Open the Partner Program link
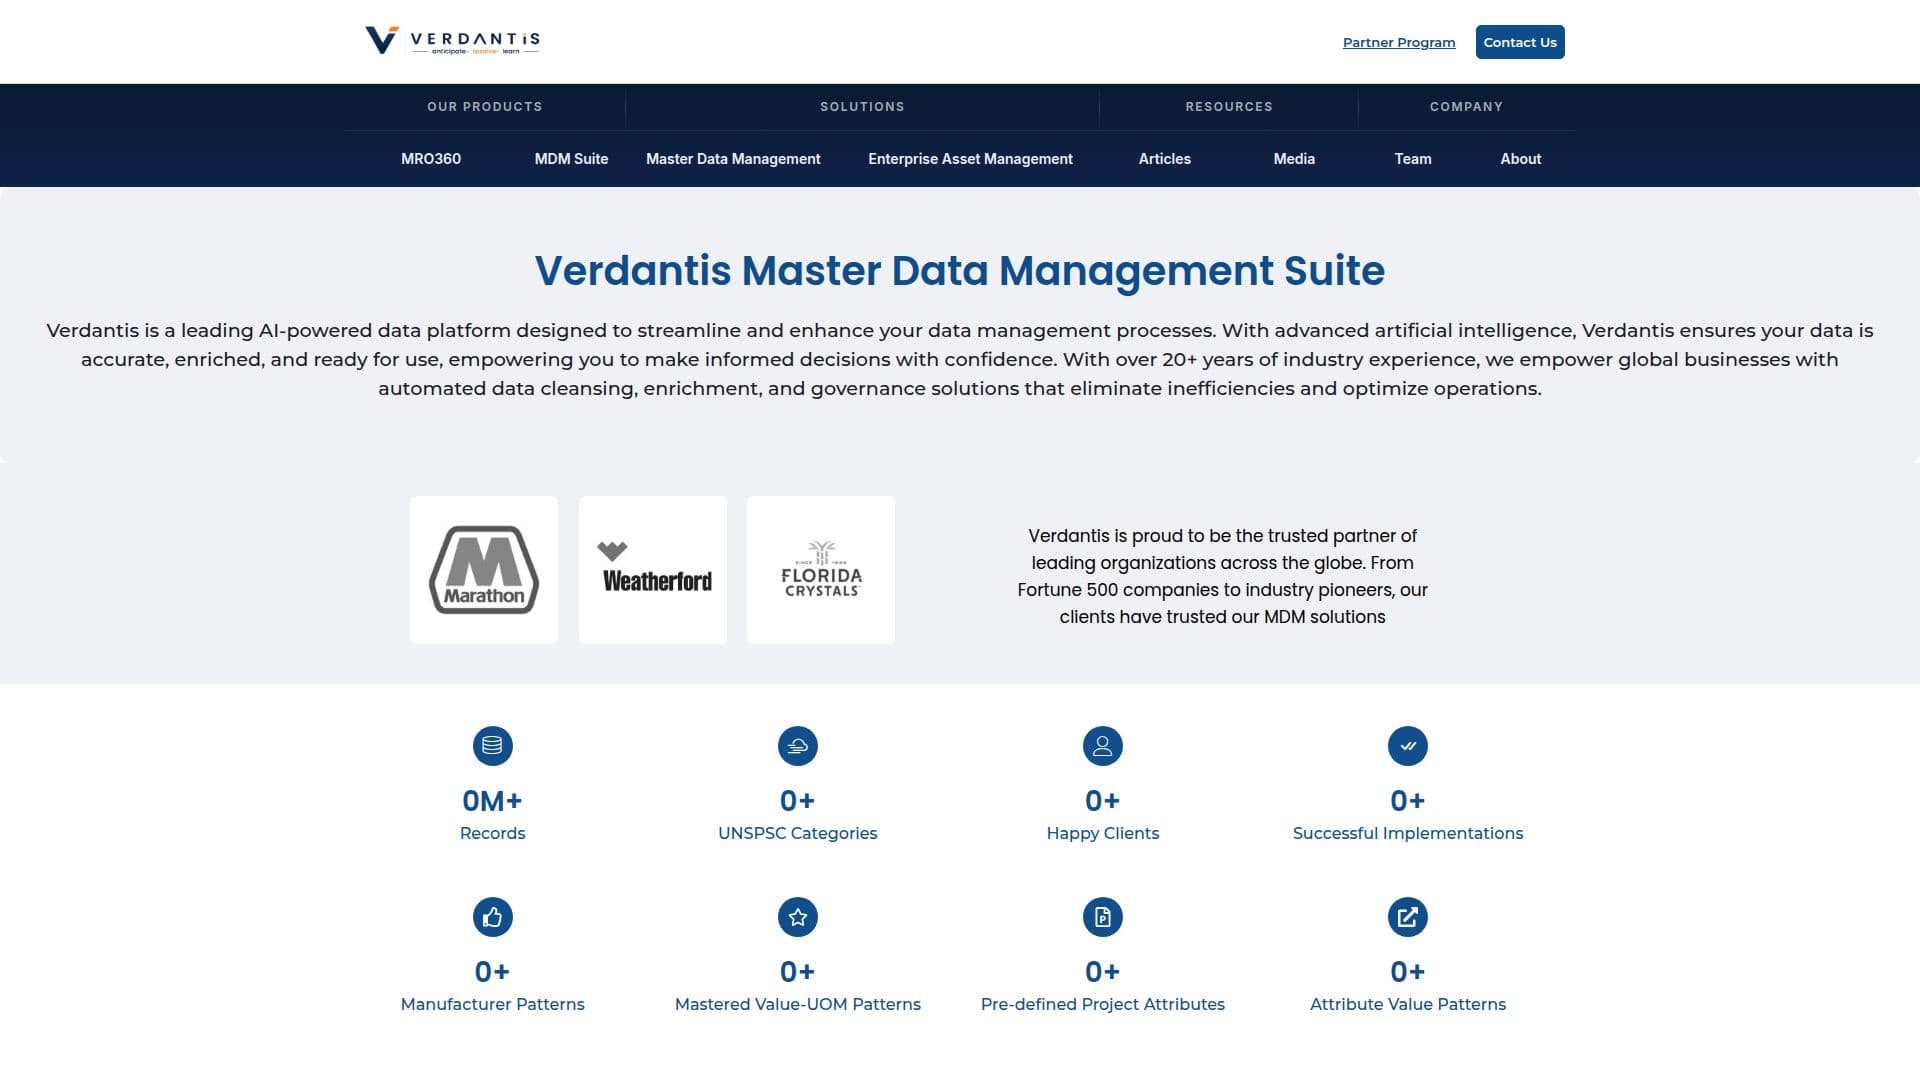This screenshot has height=1080, width=1920. point(1399,42)
